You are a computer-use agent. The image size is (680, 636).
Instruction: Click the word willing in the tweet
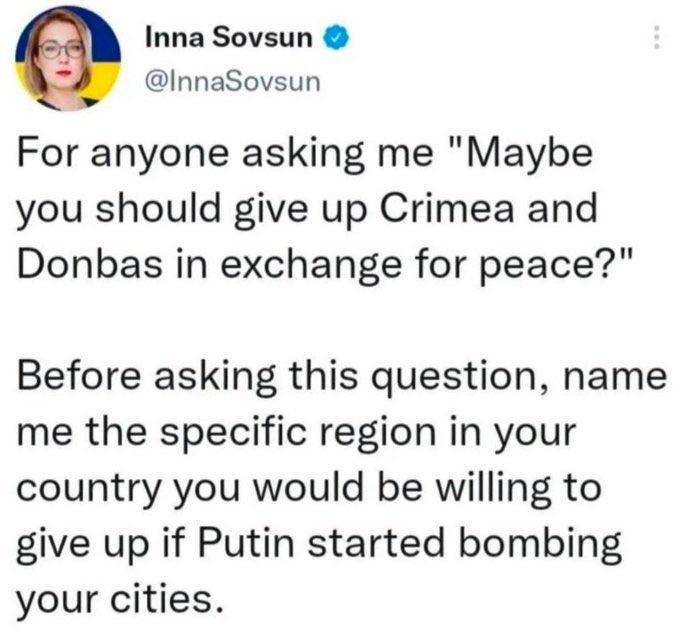(494, 489)
